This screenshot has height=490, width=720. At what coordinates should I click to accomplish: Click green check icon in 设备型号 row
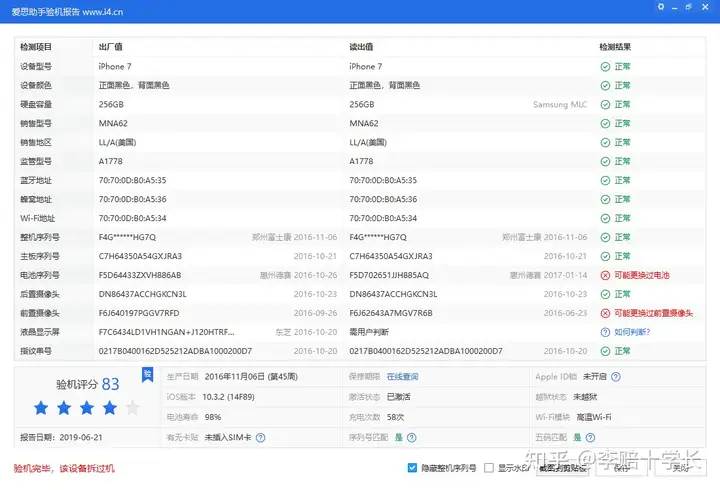[x=605, y=67]
